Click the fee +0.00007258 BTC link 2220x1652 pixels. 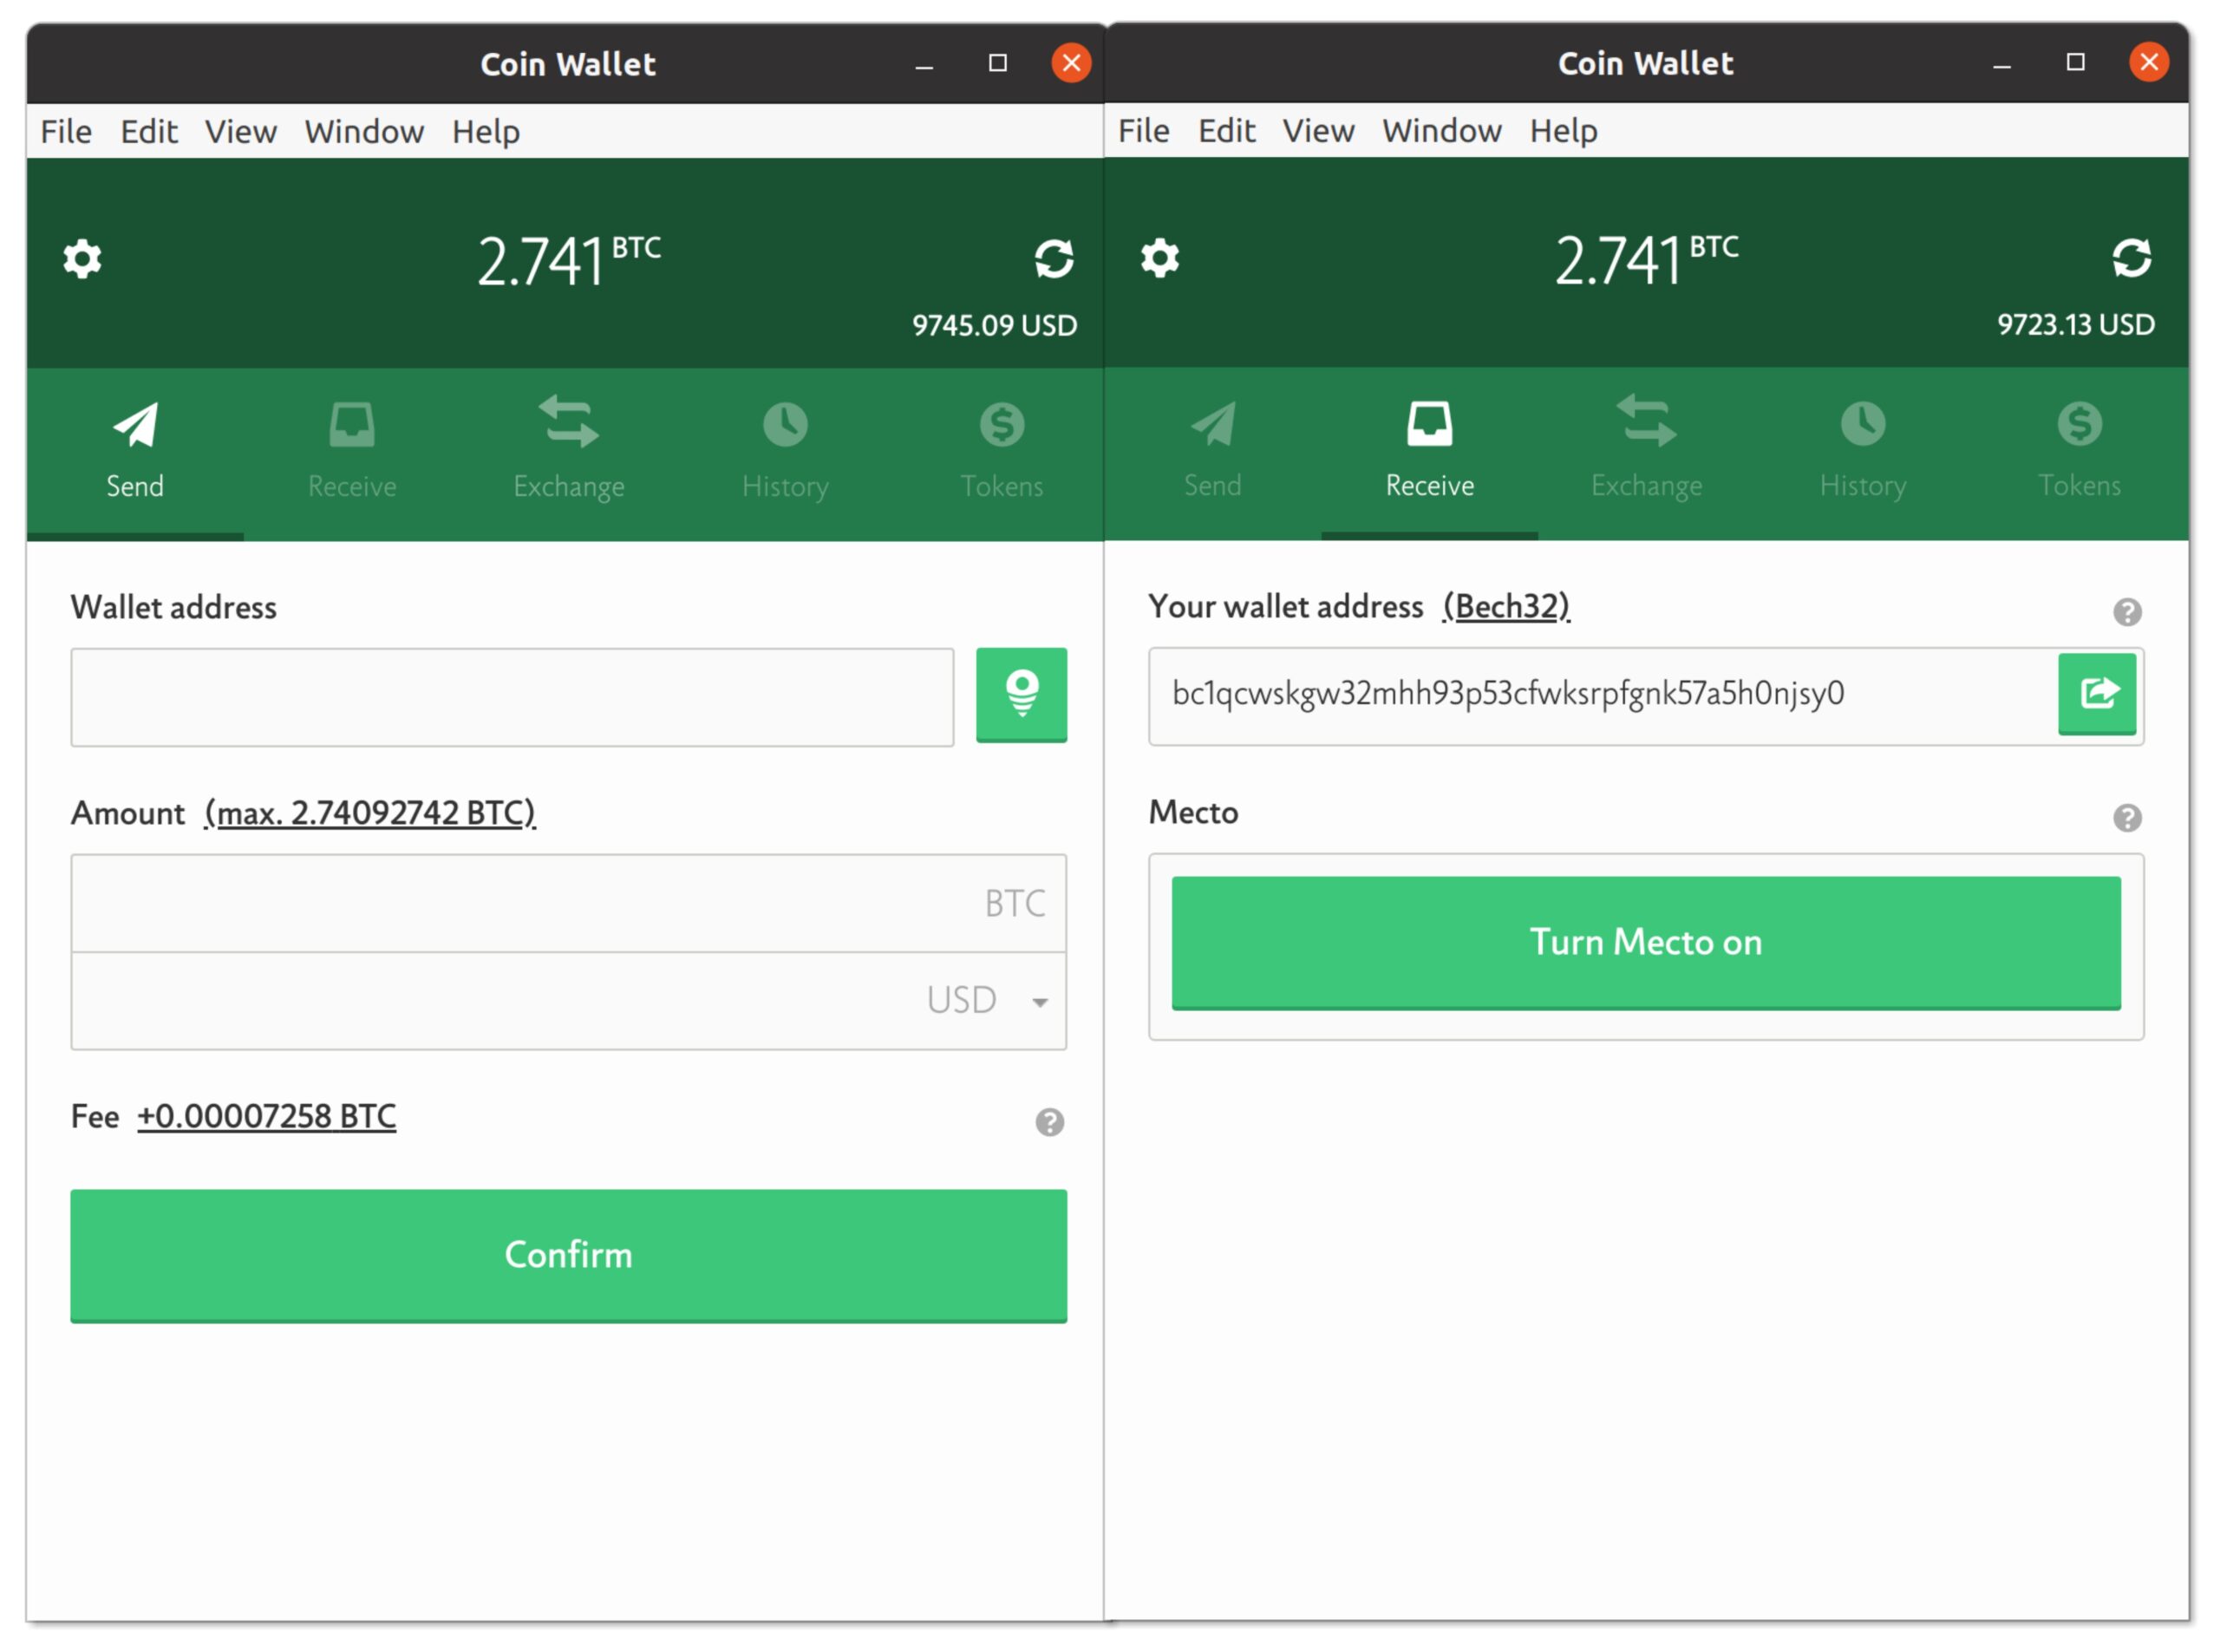coord(267,1116)
